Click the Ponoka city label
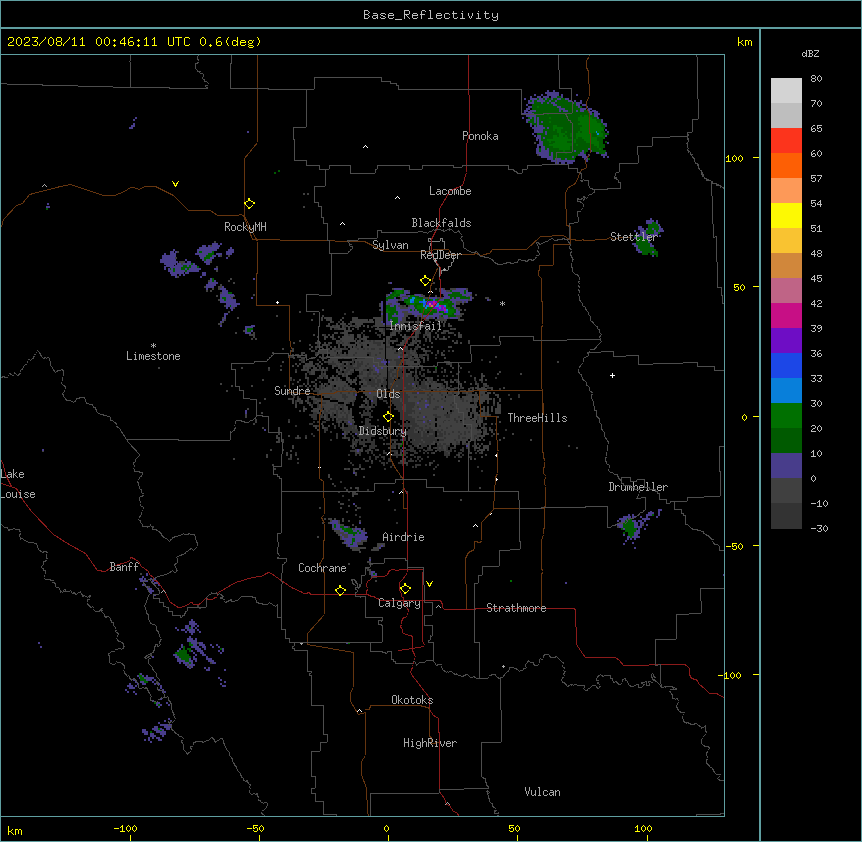The height and width of the screenshot is (842, 862). [x=480, y=136]
